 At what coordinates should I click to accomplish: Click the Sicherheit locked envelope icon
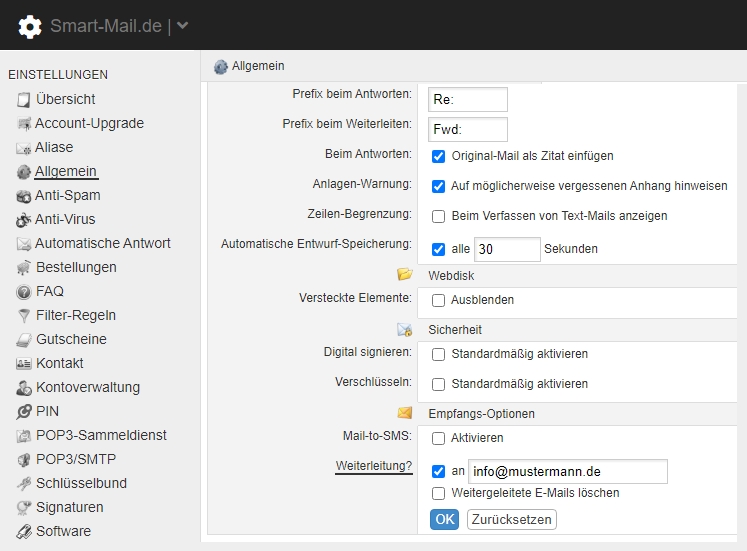(404, 330)
